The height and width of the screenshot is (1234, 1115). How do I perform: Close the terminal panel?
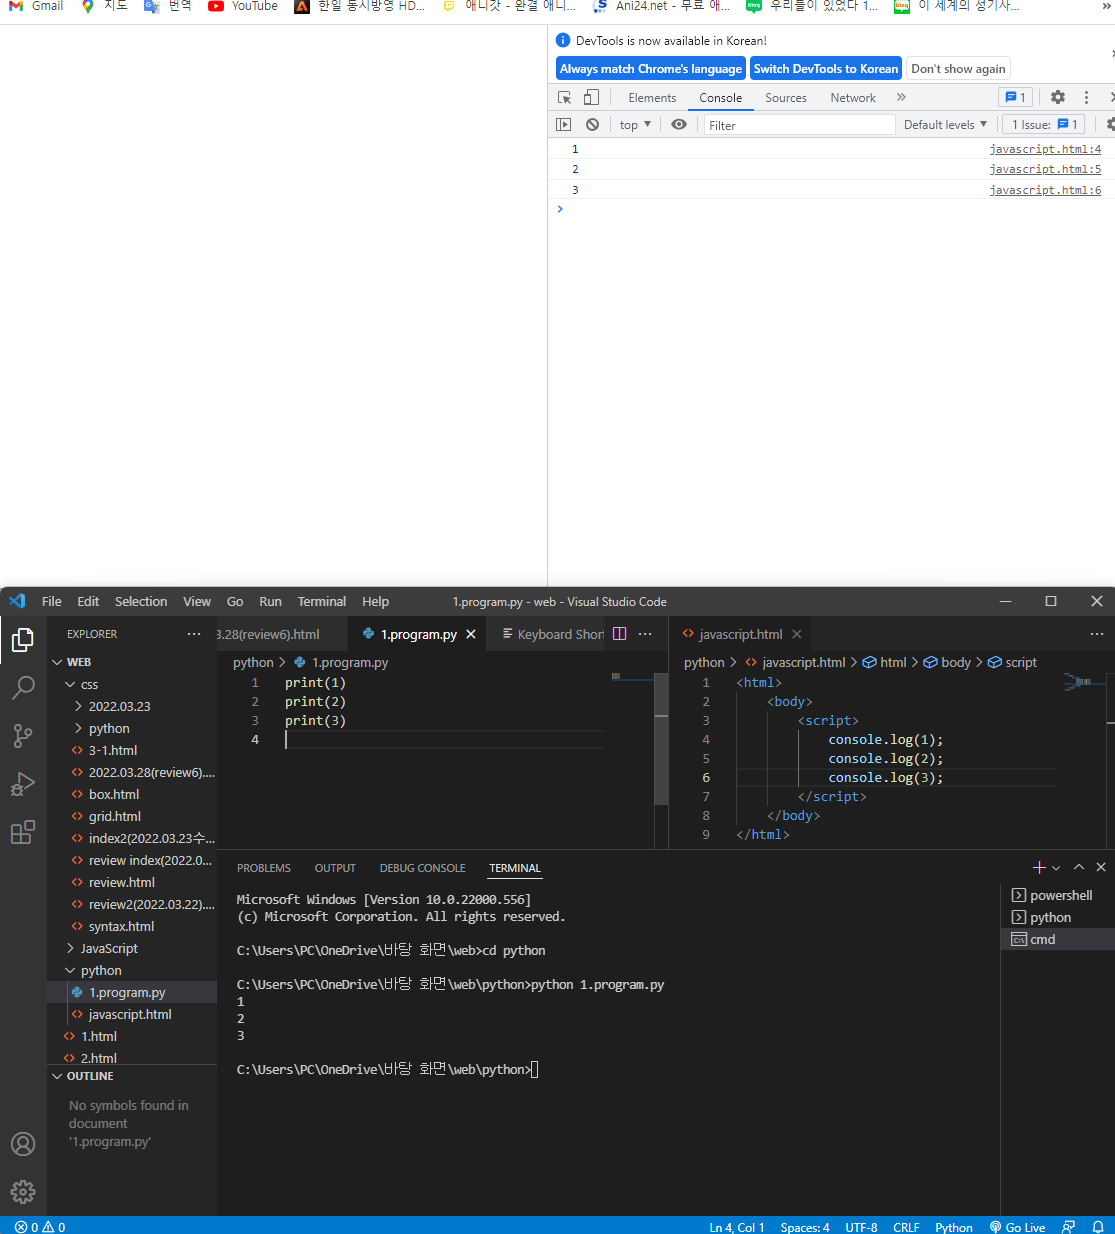1101,868
